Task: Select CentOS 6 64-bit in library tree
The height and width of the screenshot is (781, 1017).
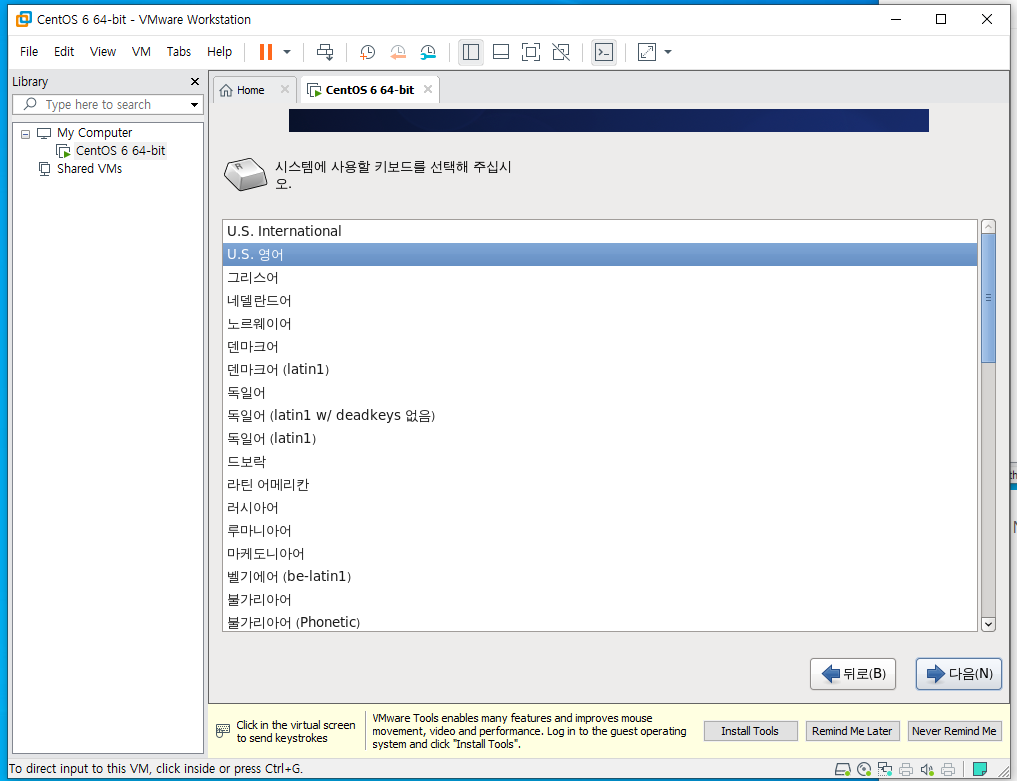Action: (120, 150)
